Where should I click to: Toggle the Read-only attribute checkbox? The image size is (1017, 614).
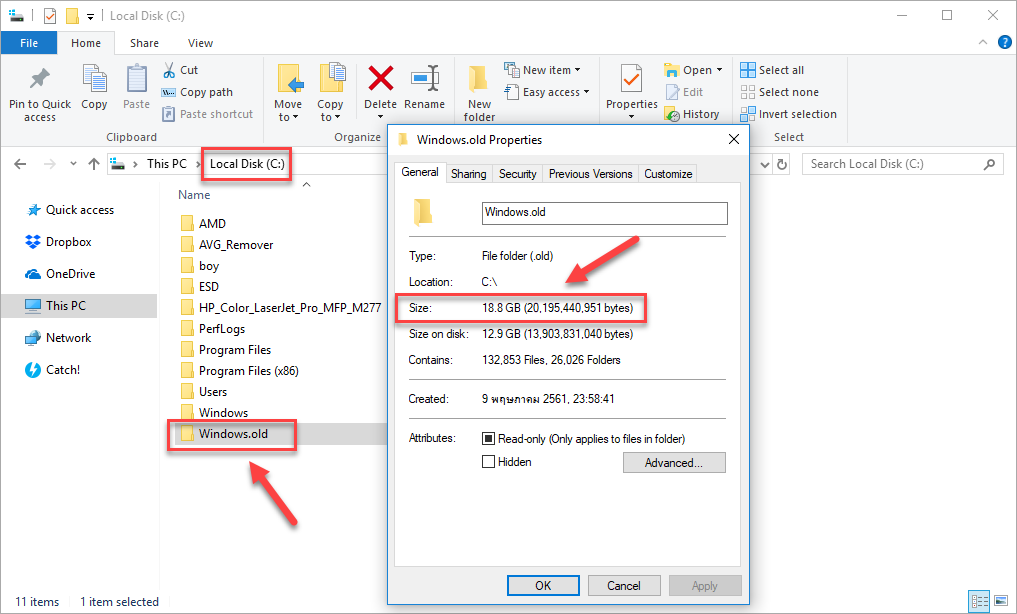coord(488,439)
